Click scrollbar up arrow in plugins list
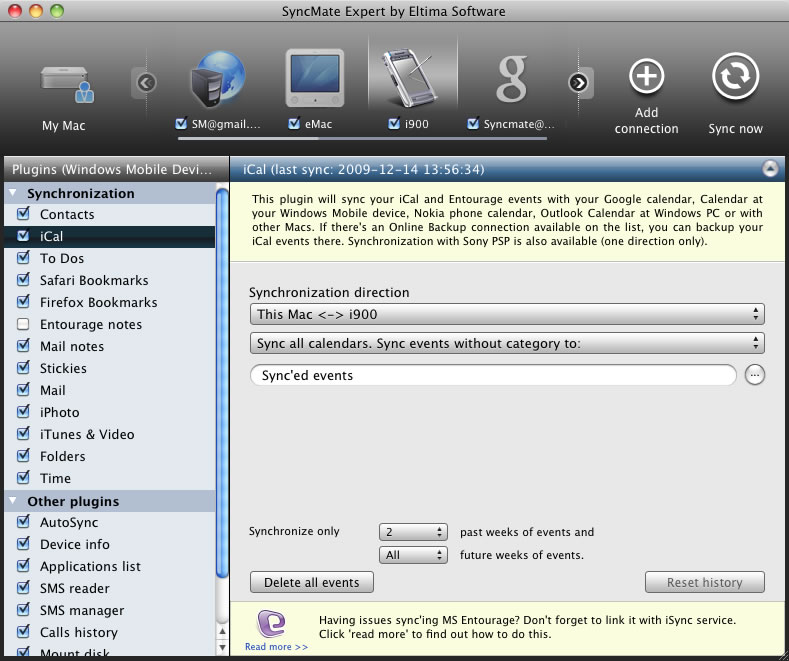The height and width of the screenshot is (661, 789). (x=222, y=630)
